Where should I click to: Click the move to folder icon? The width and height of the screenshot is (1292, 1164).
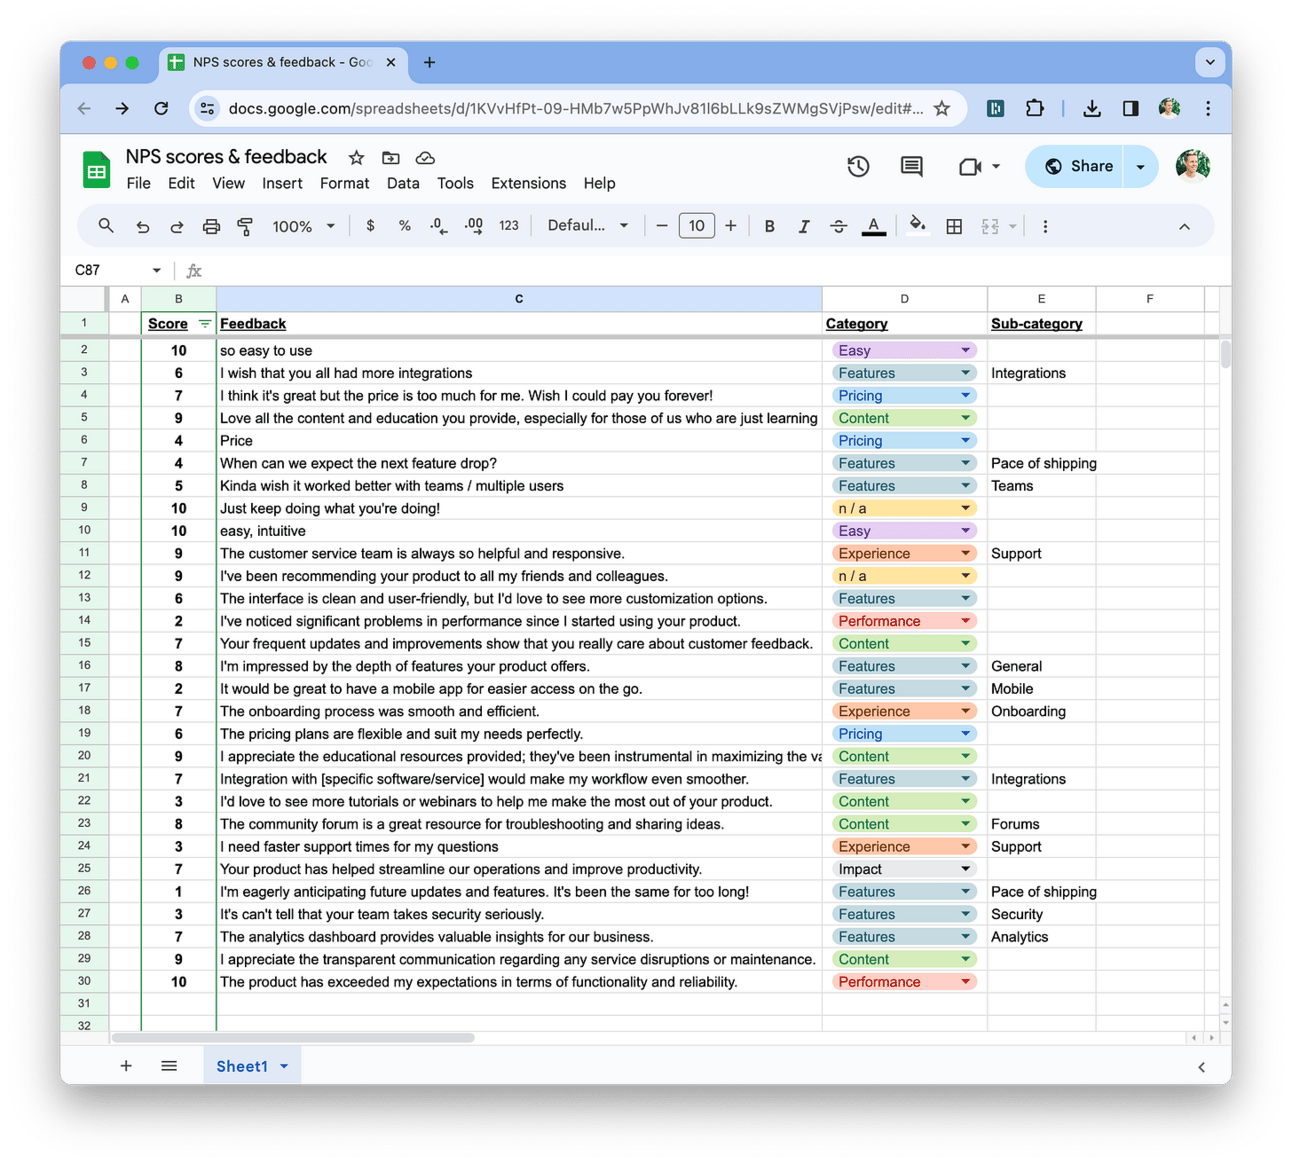(x=391, y=158)
